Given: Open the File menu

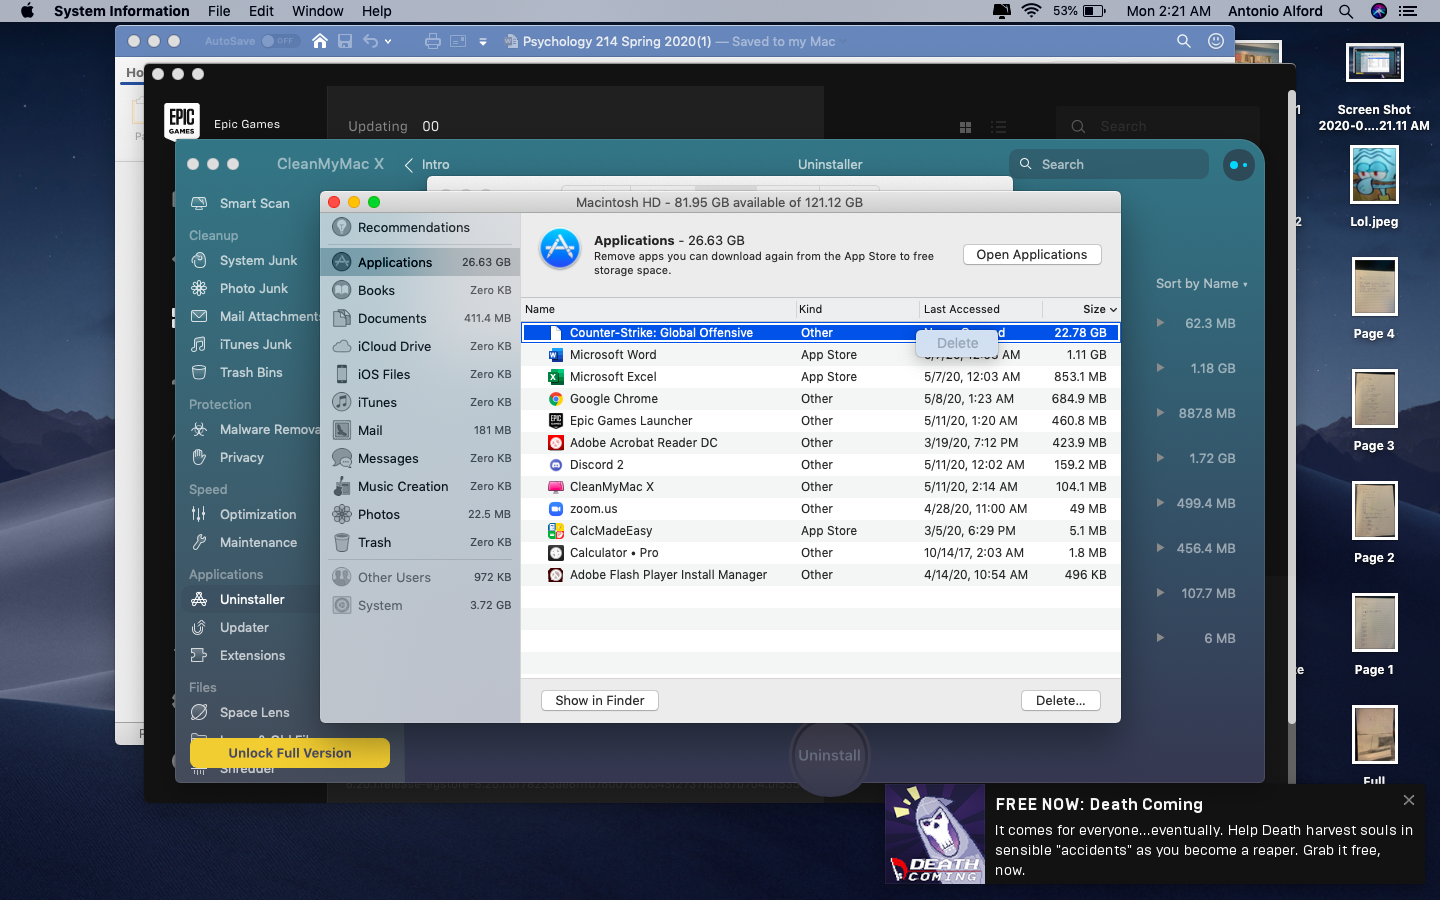Looking at the screenshot, I should coord(219,11).
